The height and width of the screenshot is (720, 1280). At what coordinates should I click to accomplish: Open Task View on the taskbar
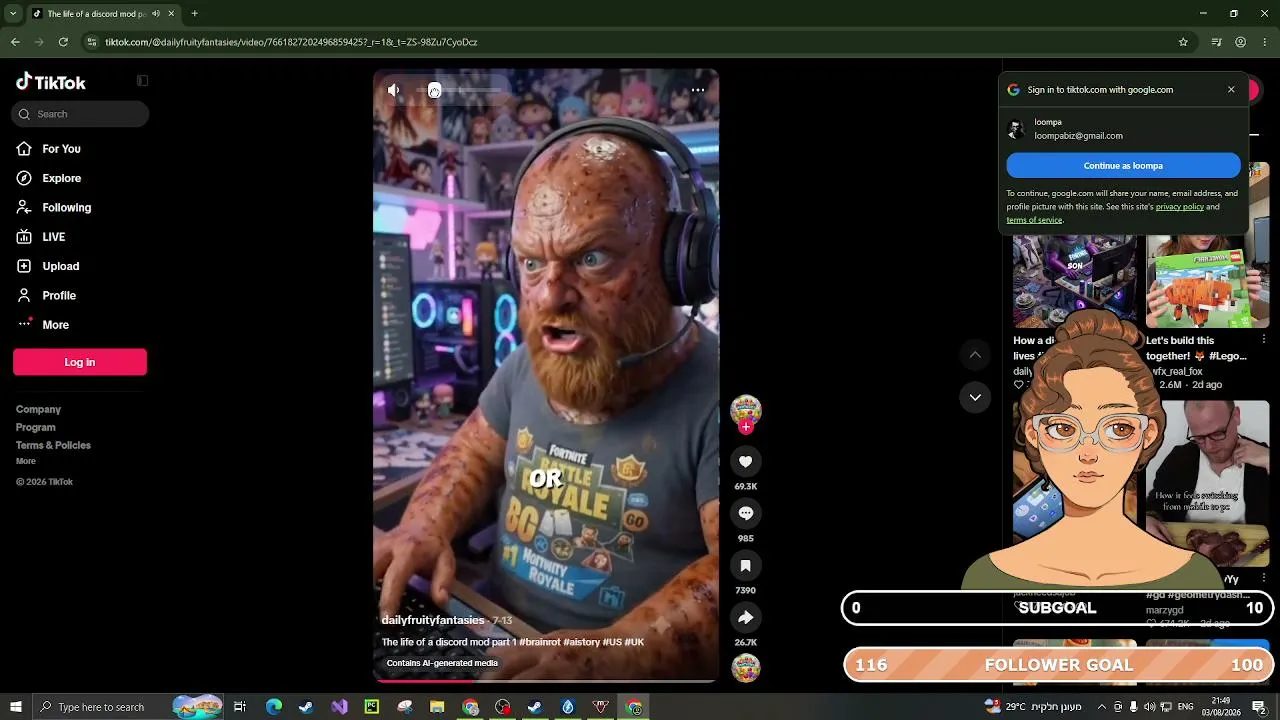point(240,707)
